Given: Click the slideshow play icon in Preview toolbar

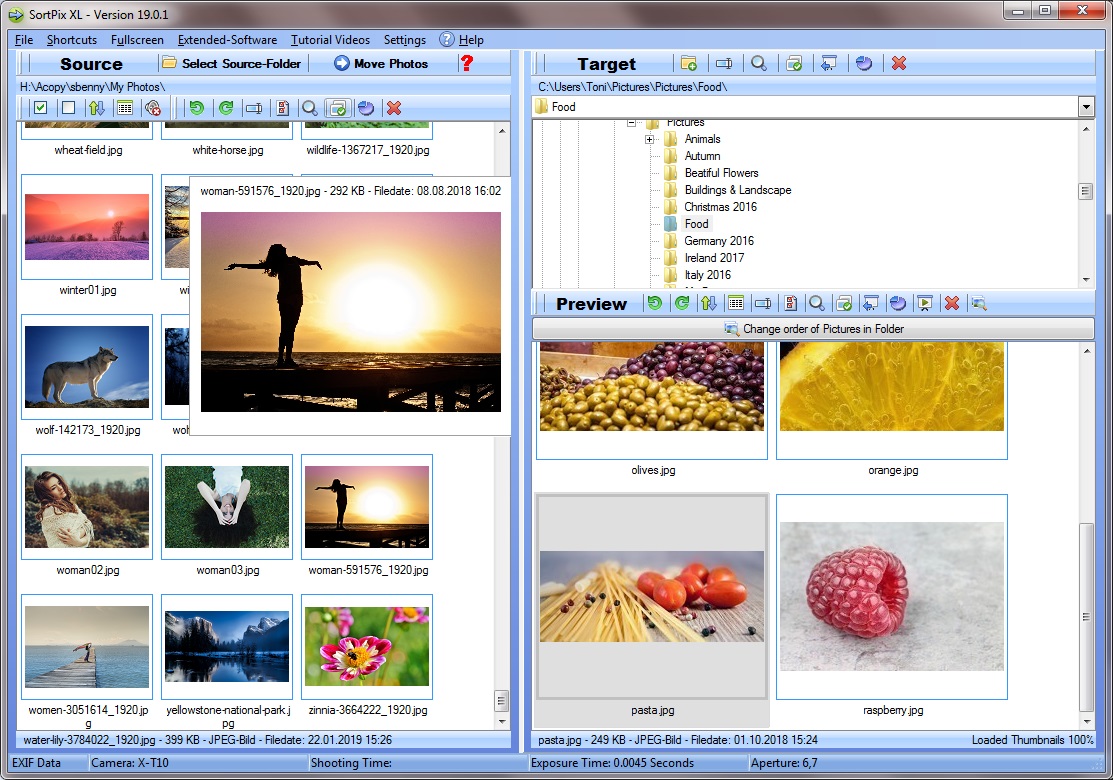Looking at the screenshot, I should click(925, 303).
